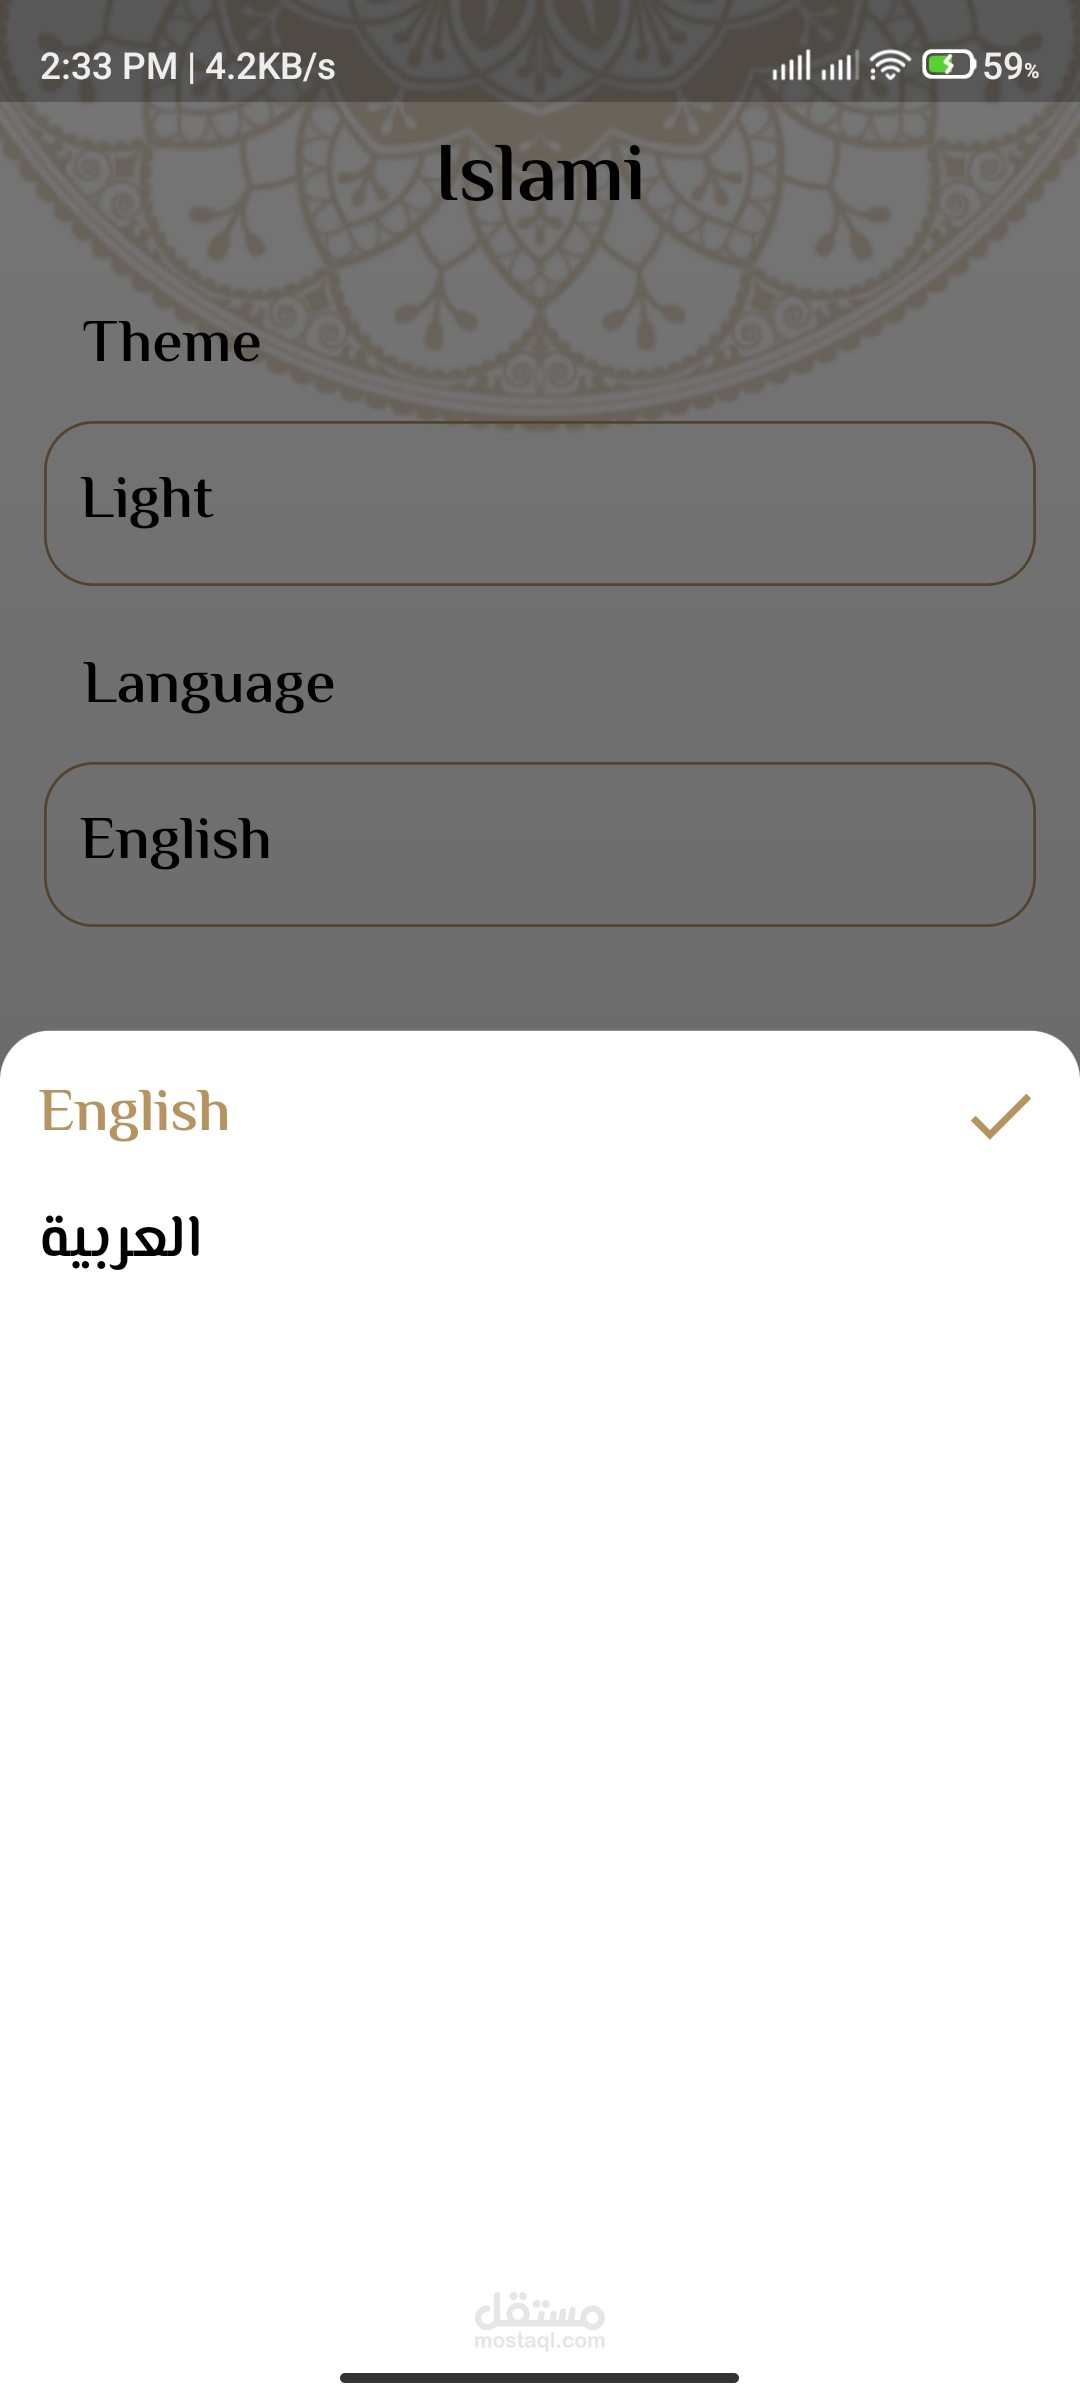
Task: Tap the second cellular signal icon
Action: tap(840, 66)
